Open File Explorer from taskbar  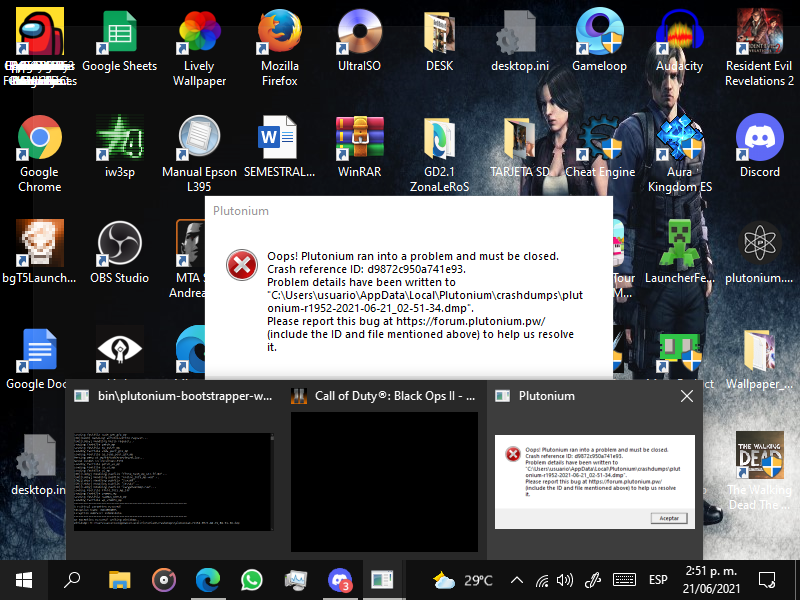click(119, 580)
